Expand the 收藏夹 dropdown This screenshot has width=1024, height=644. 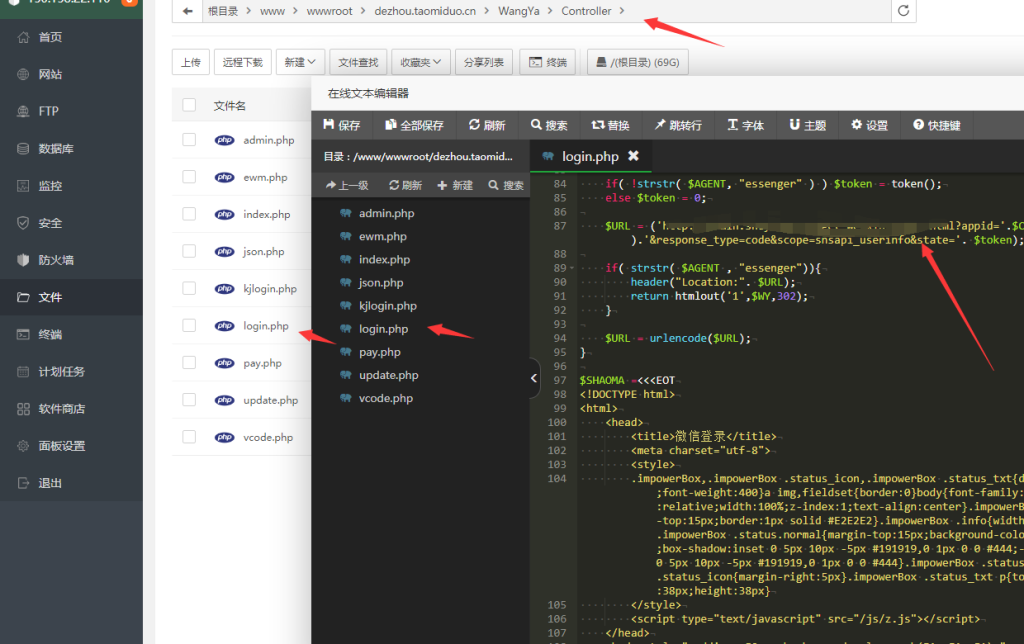(420, 61)
